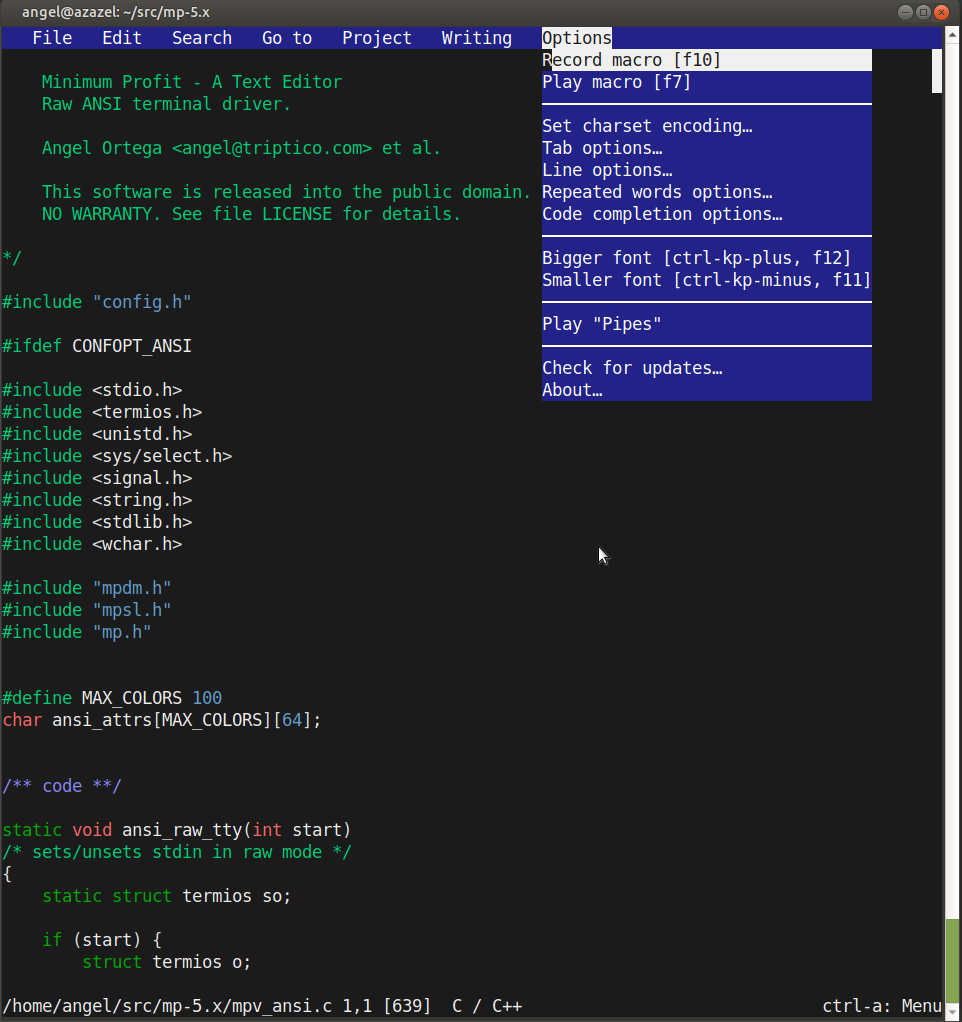Open the Go to menu
Image resolution: width=962 pixels, height=1022 pixels.
[287, 38]
